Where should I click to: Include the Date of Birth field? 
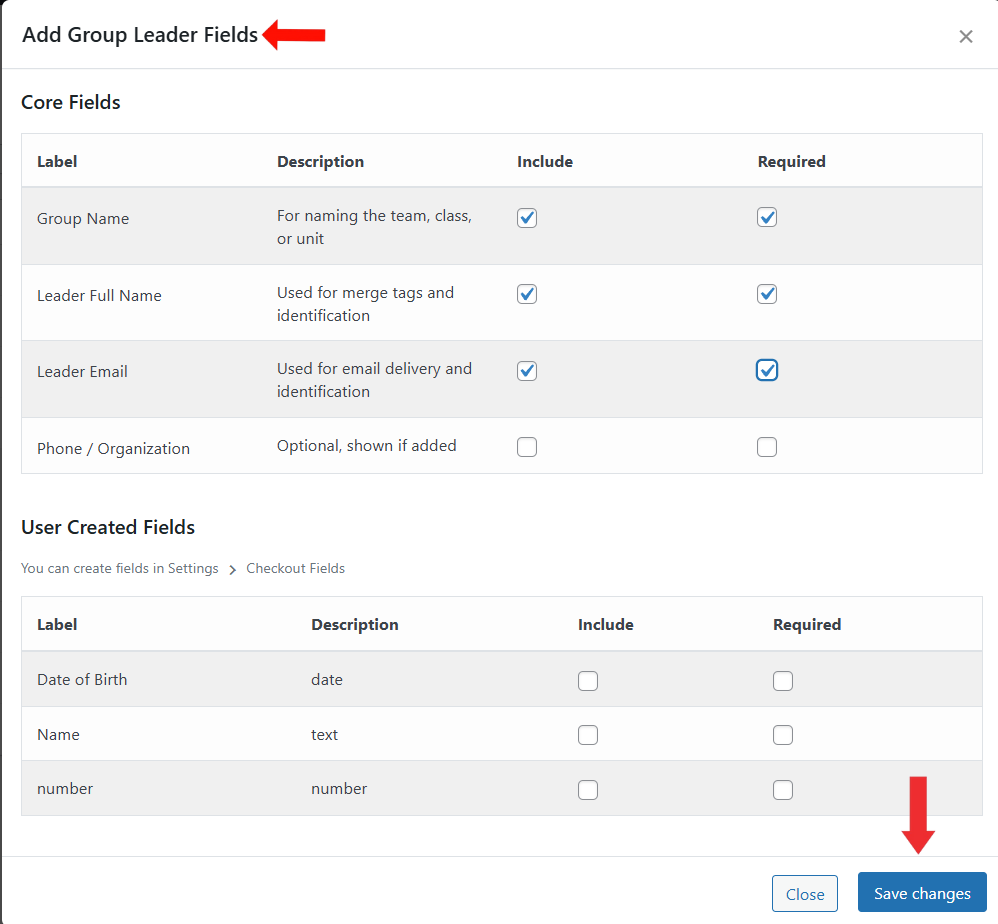pyautogui.click(x=588, y=681)
